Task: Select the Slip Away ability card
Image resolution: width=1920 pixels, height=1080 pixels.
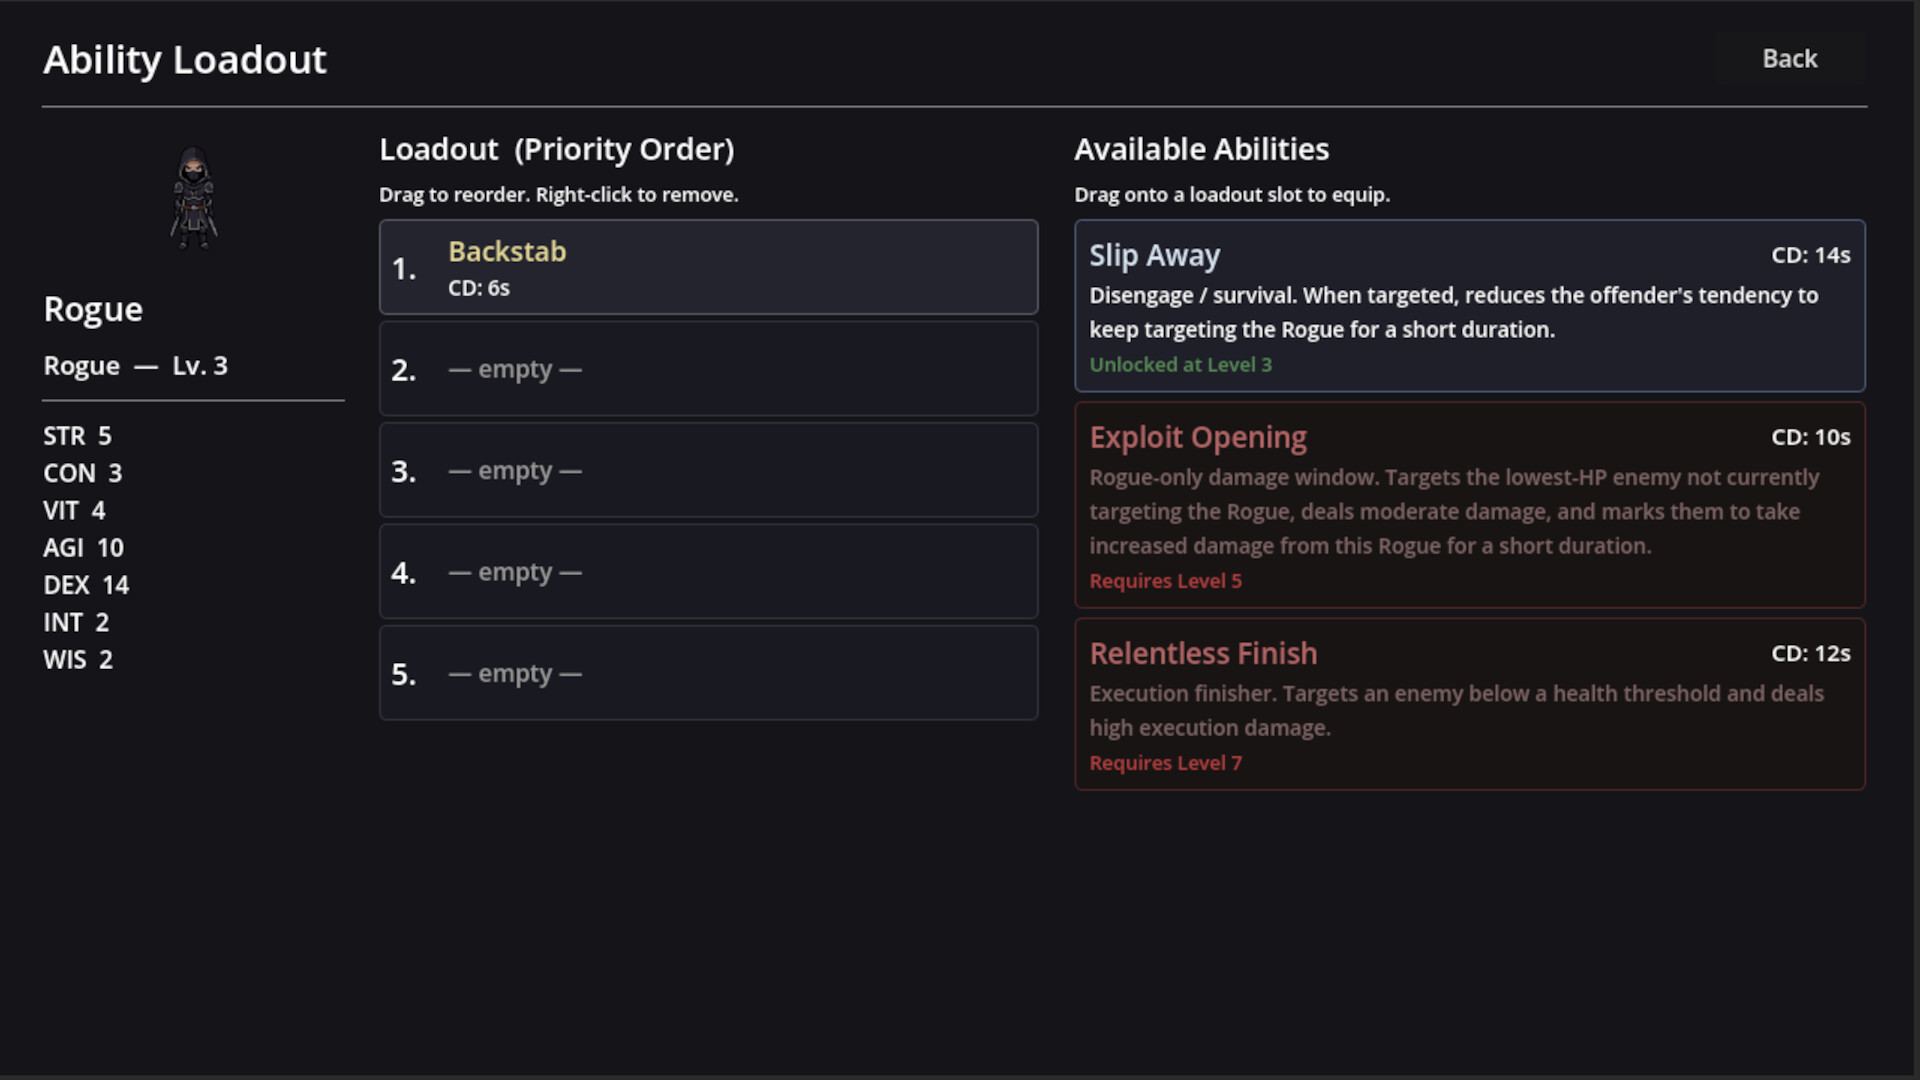Action: coord(1469,306)
